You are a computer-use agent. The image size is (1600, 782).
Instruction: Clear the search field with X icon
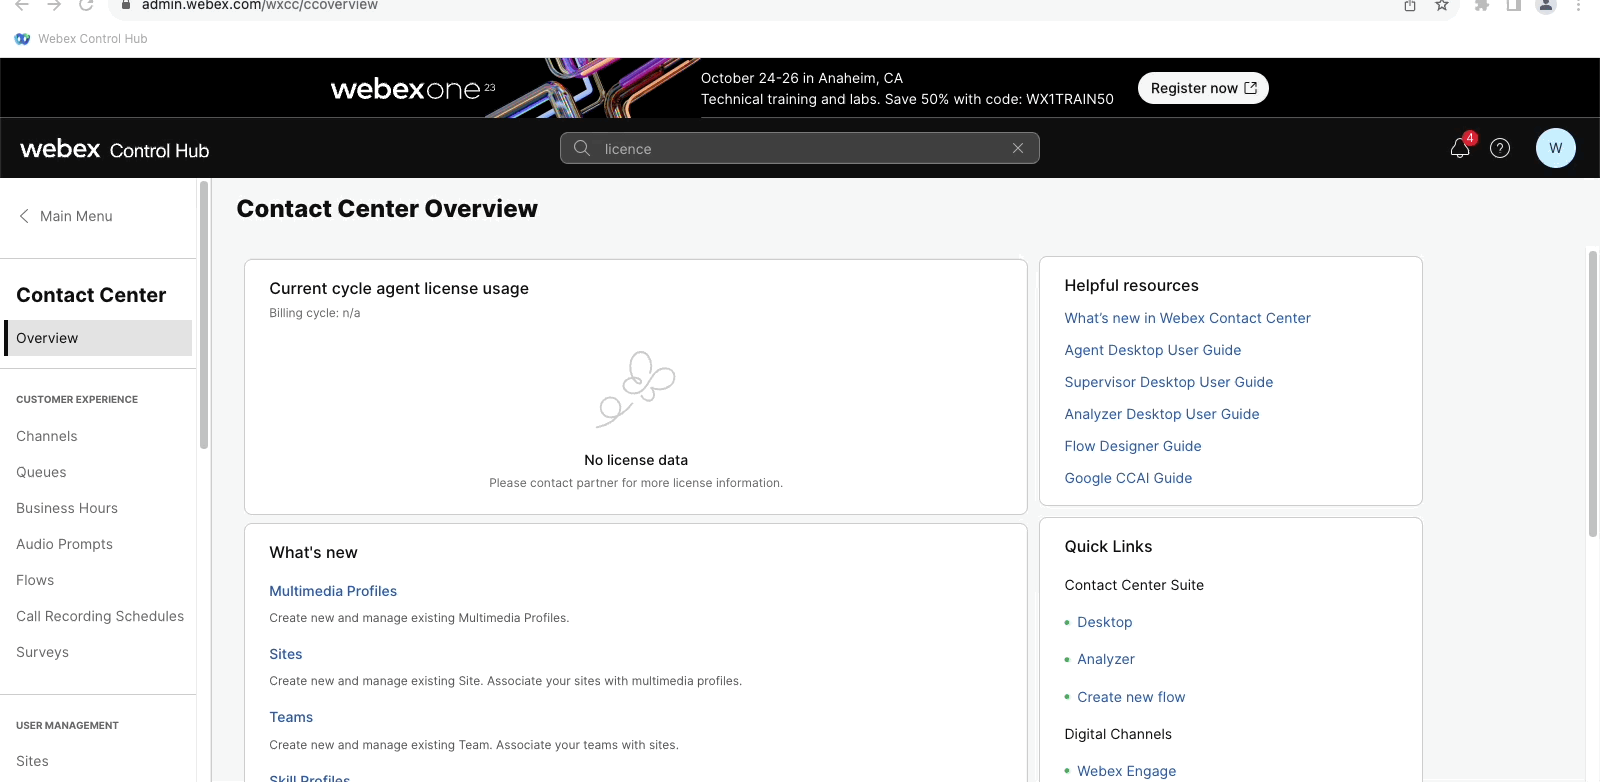tap(1018, 148)
